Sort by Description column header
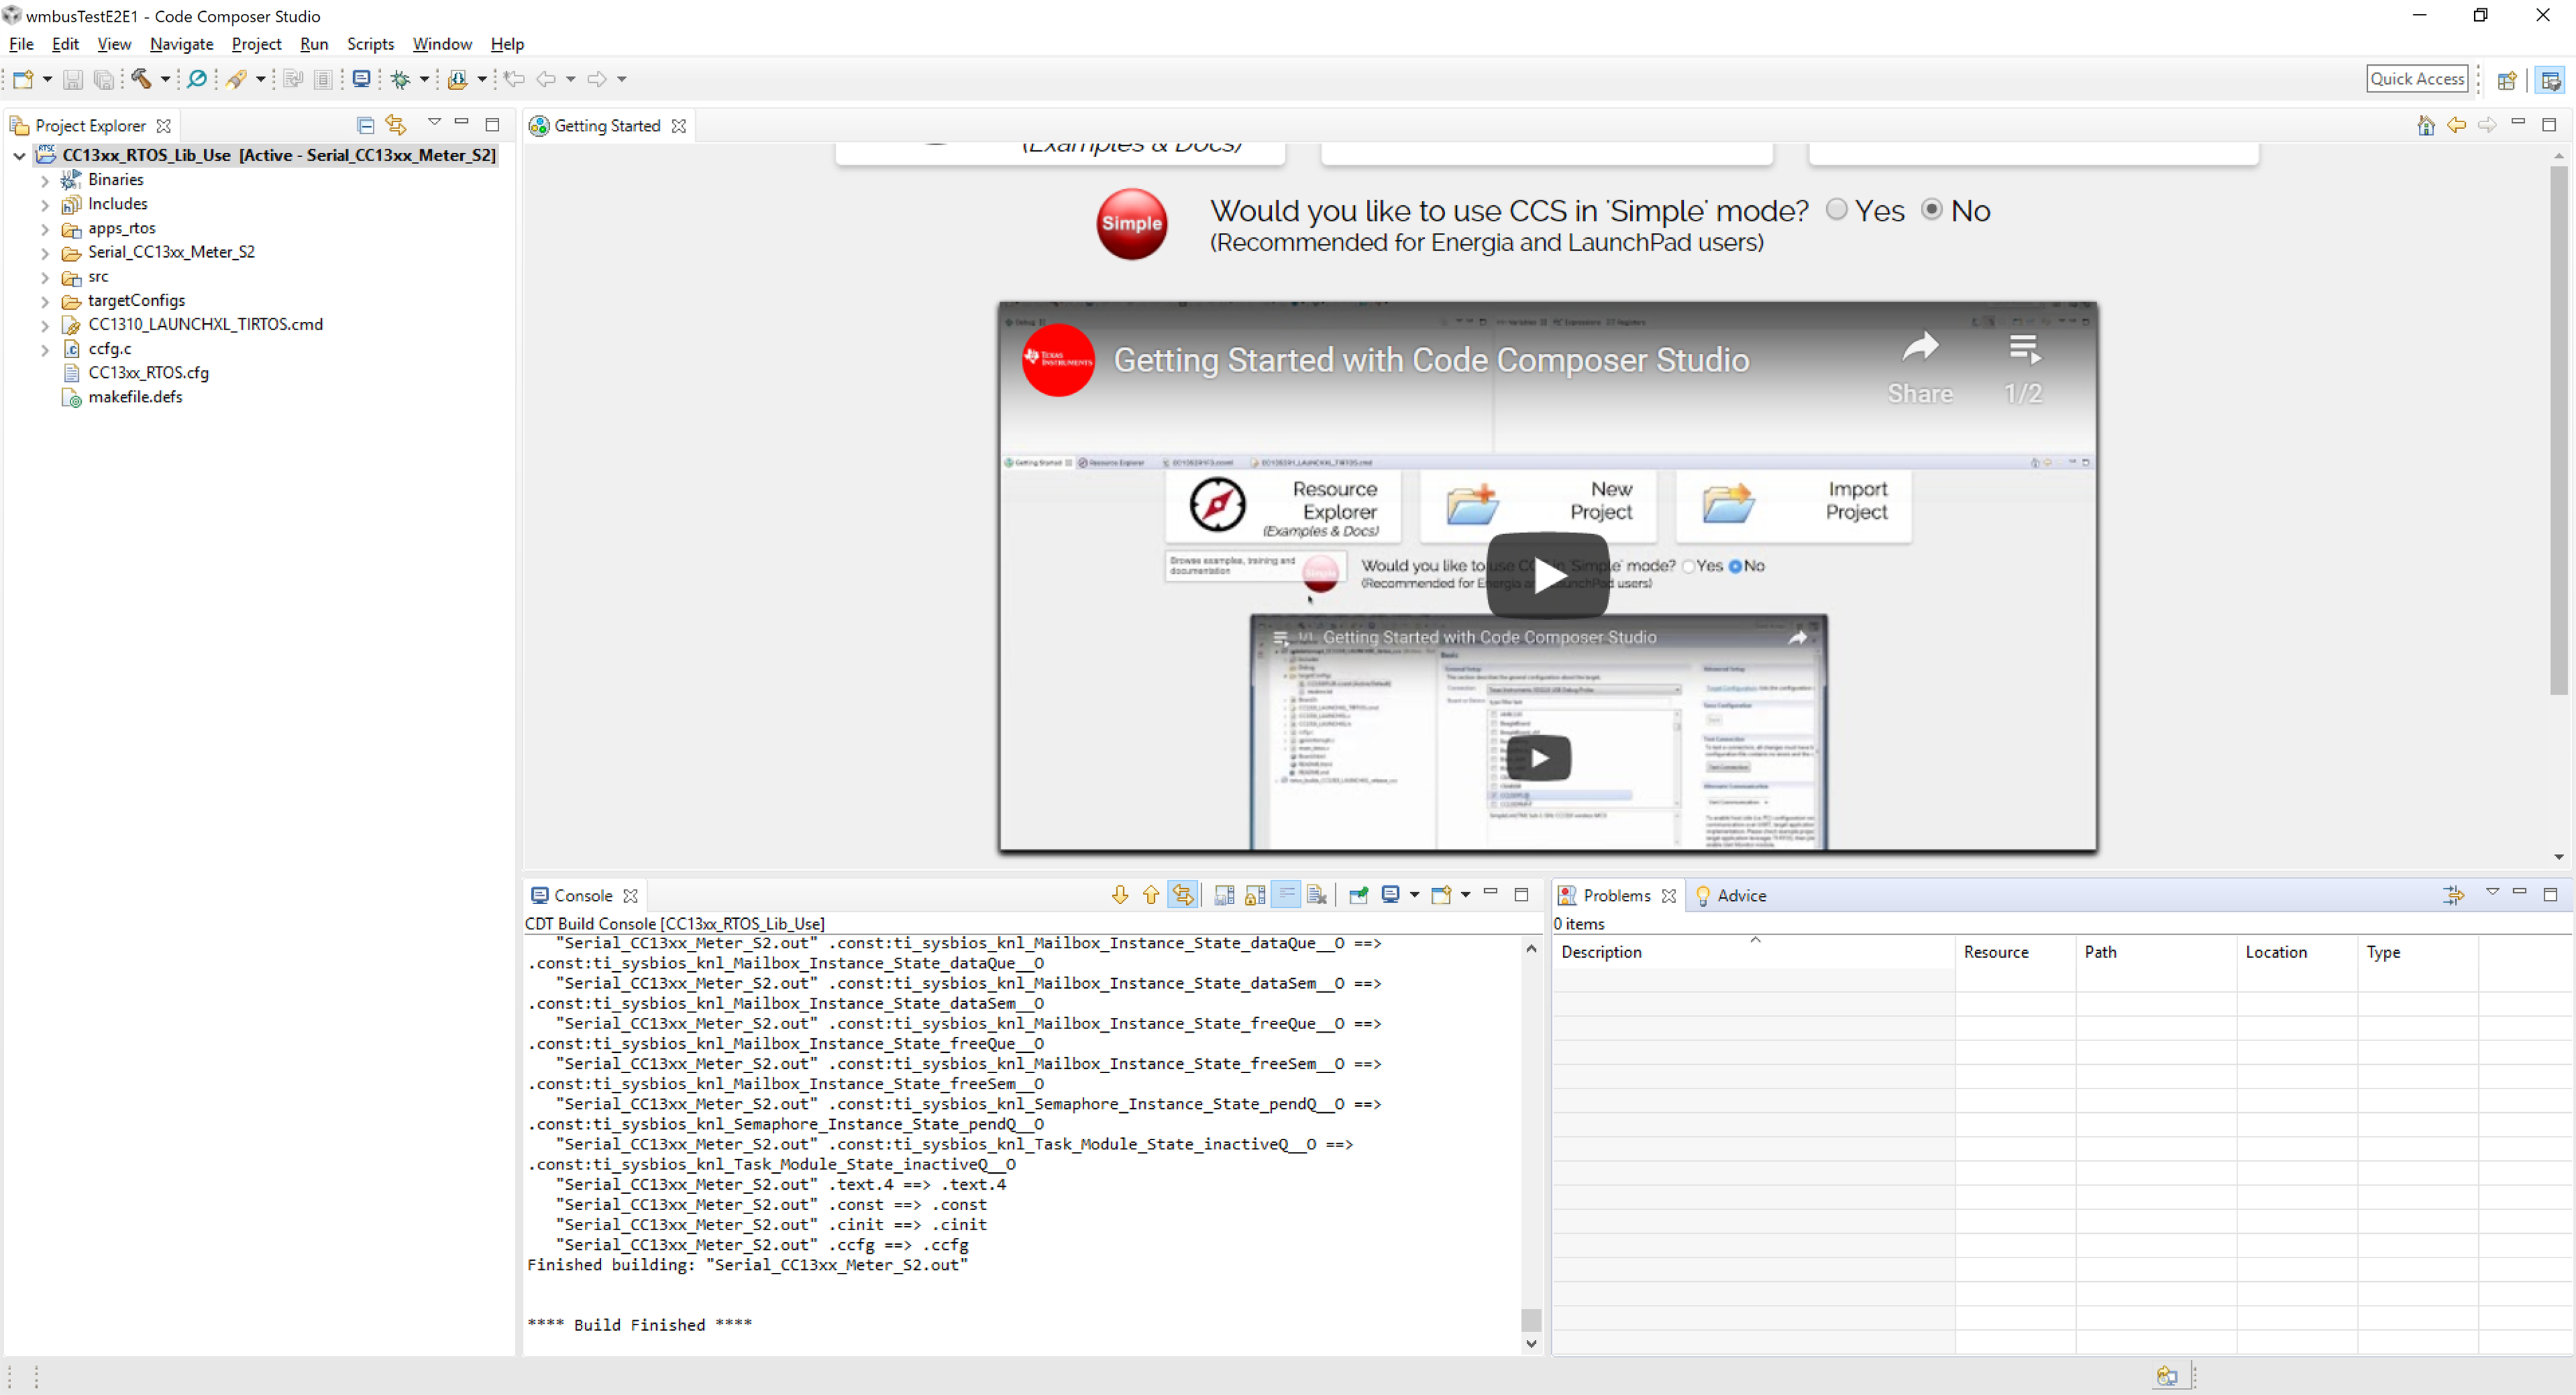The width and height of the screenshot is (2576, 1395). point(1753,952)
